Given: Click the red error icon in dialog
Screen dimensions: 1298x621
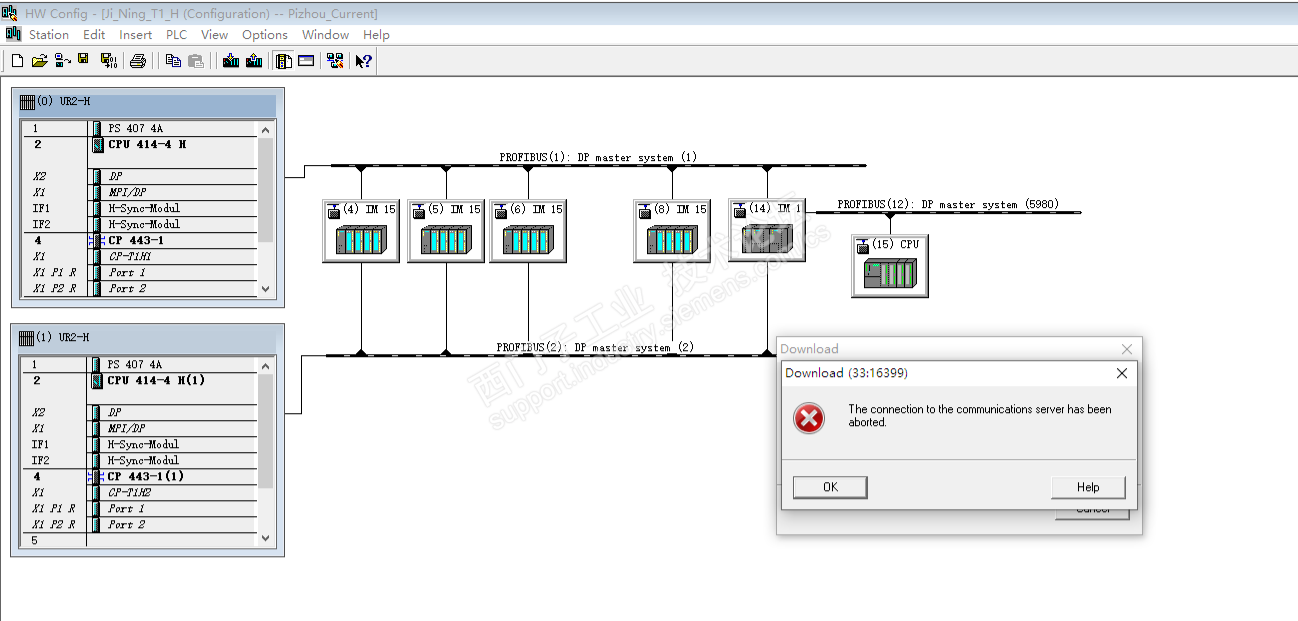Looking at the screenshot, I should (x=809, y=418).
